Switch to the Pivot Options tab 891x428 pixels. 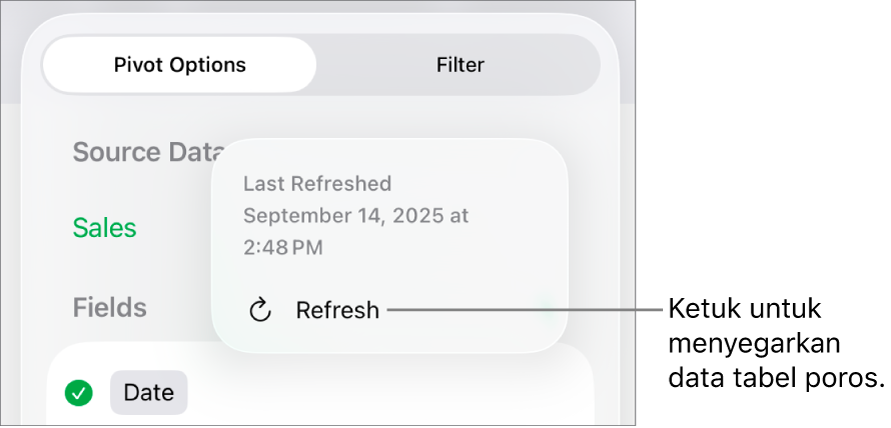(x=180, y=65)
